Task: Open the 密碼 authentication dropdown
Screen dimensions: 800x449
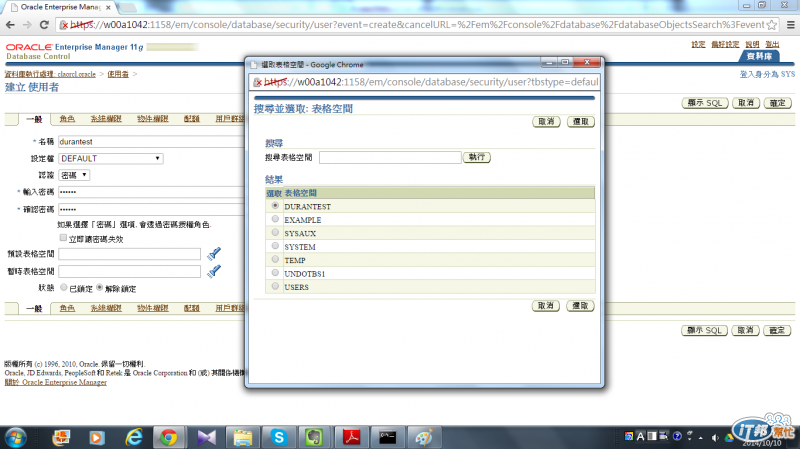Action: point(74,175)
